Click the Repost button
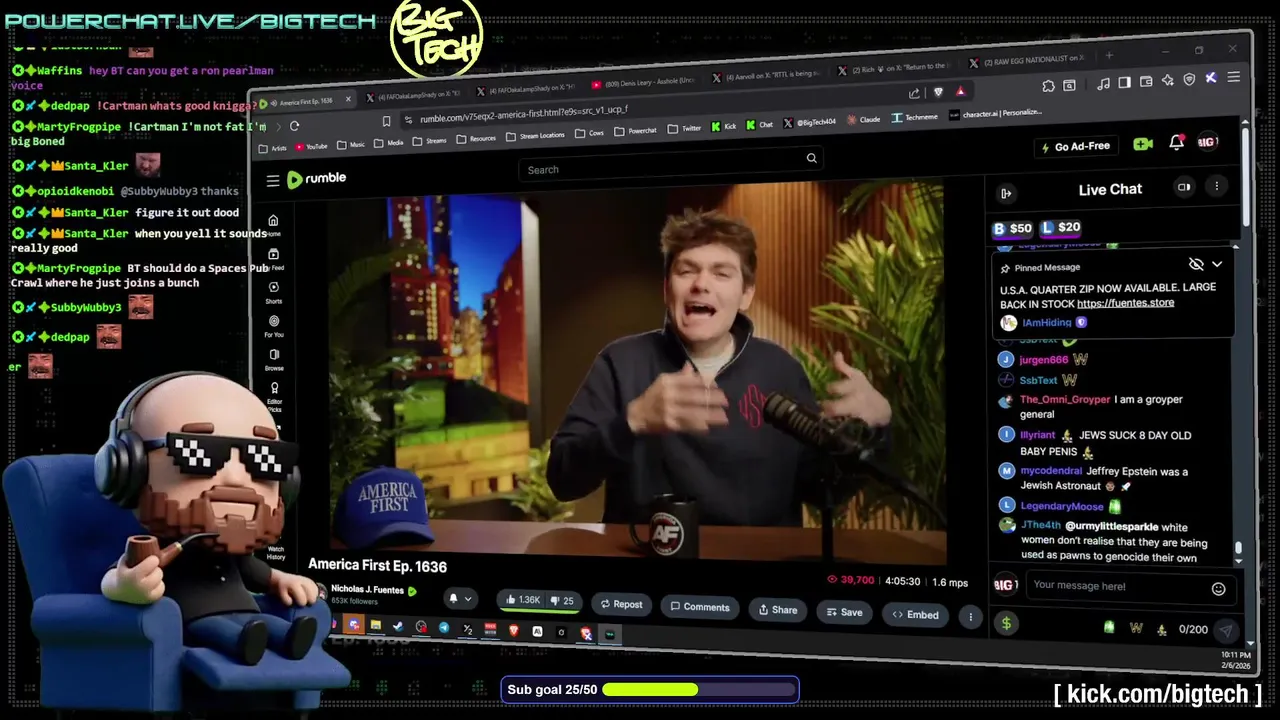Viewport: 1280px width, 720px height. point(621,604)
